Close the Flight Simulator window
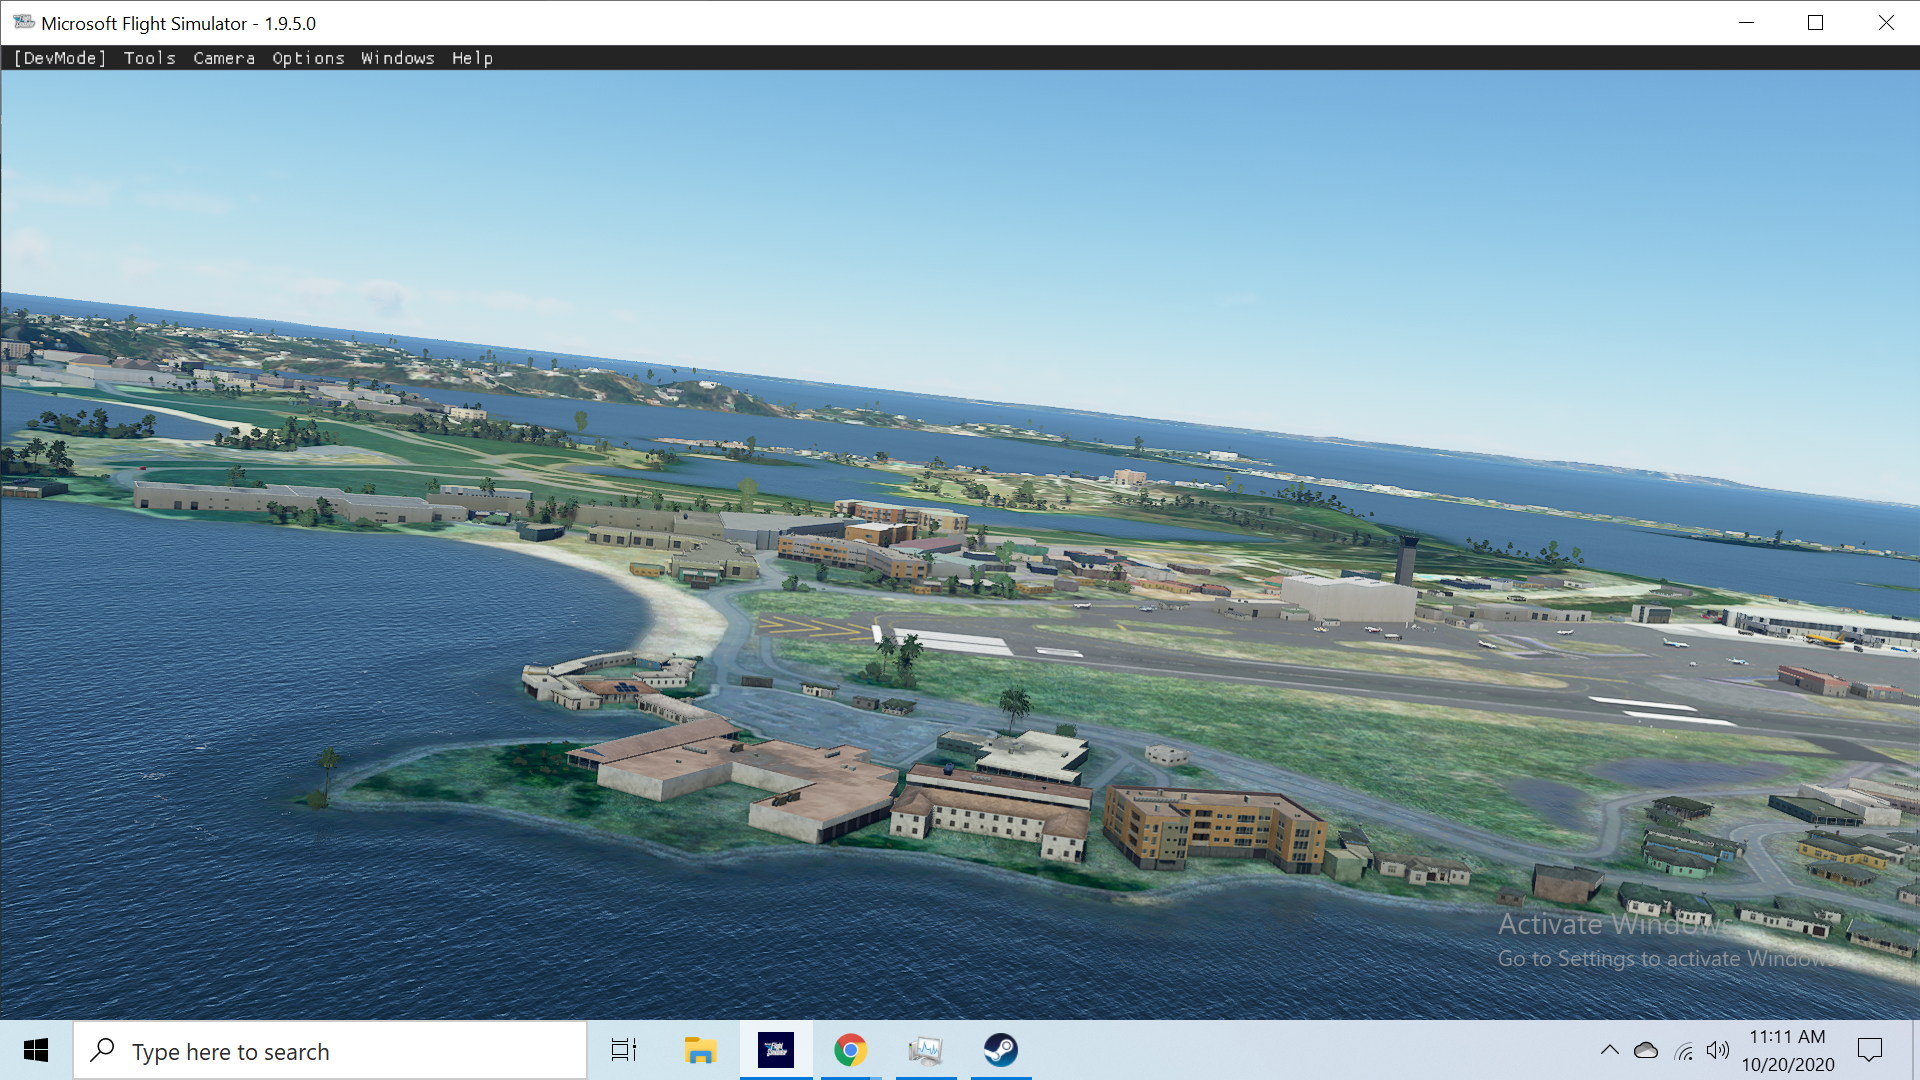The width and height of the screenshot is (1920, 1080). (x=1886, y=23)
